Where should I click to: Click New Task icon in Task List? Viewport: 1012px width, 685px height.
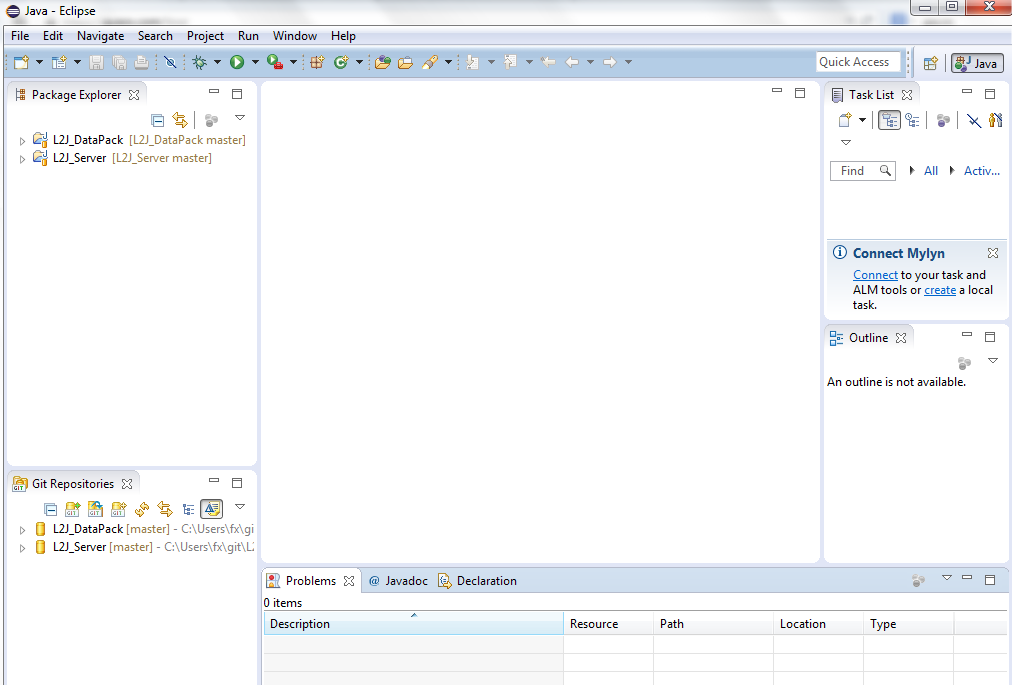[x=845, y=120]
